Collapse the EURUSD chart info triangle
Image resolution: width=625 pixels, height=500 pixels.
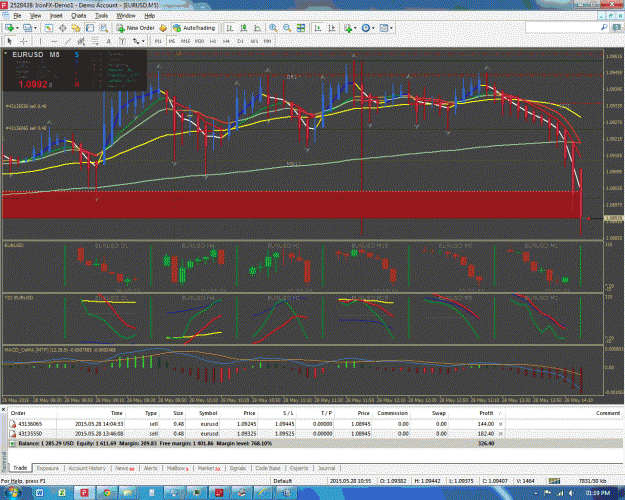click(x=6, y=53)
